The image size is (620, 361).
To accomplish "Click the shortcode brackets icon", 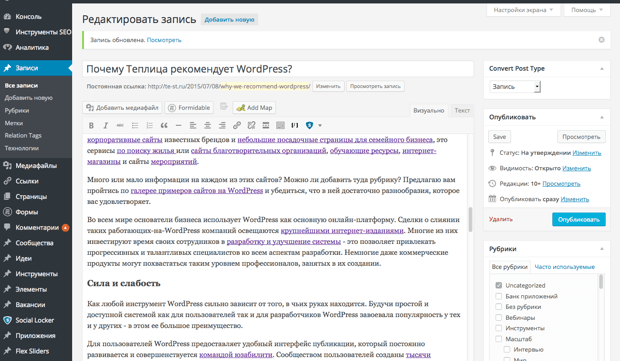I will pos(295,125).
